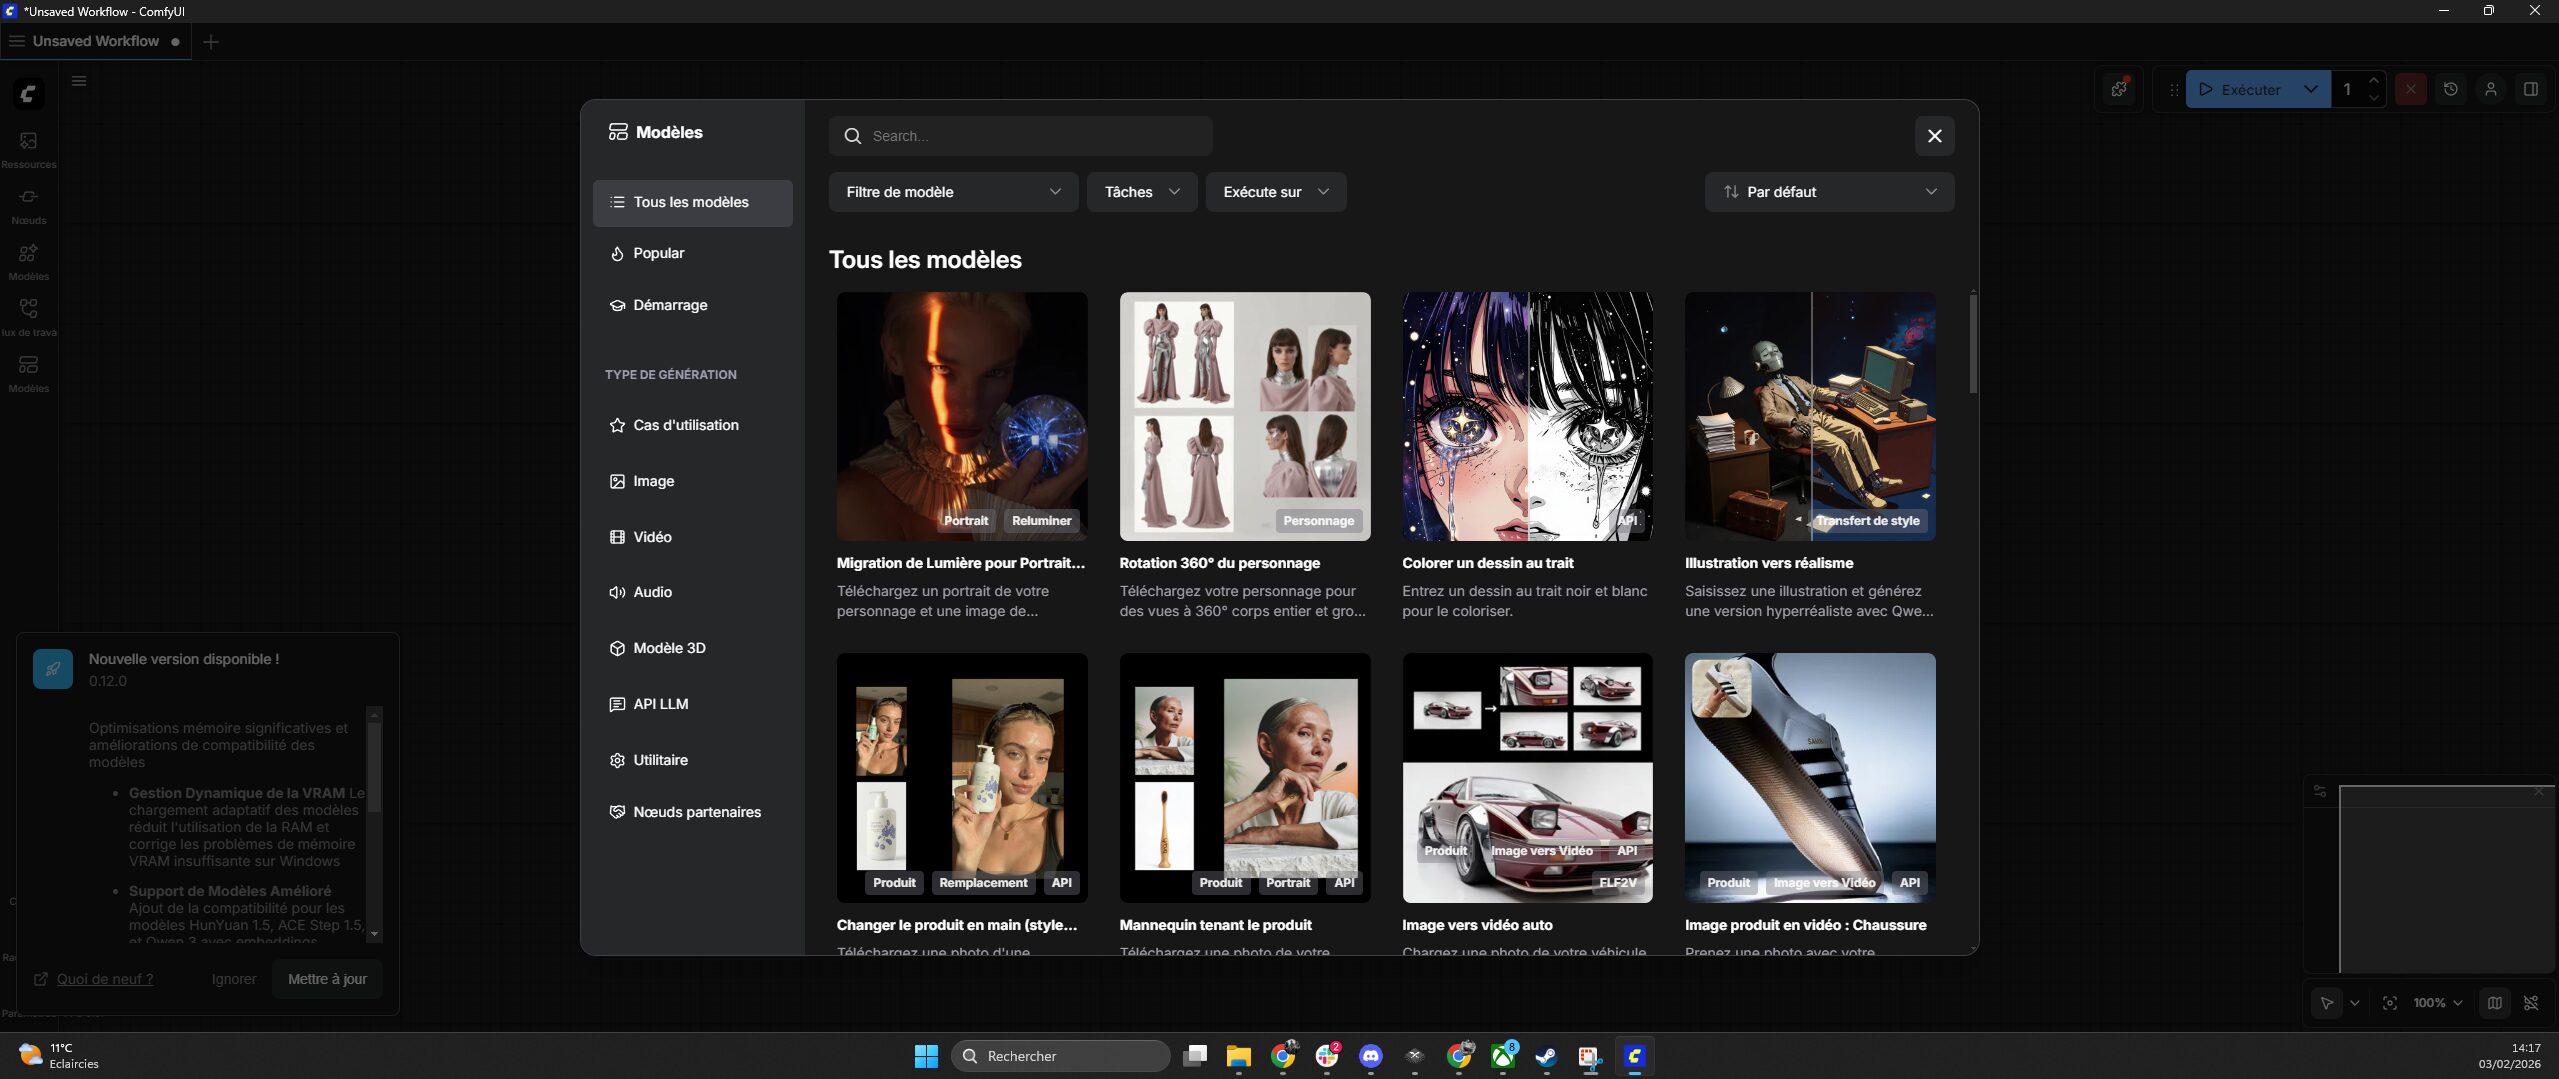This screenshot has width=2559, height=1079.
Task: Open the Quoi de neuf link
Action: [104, 979]
